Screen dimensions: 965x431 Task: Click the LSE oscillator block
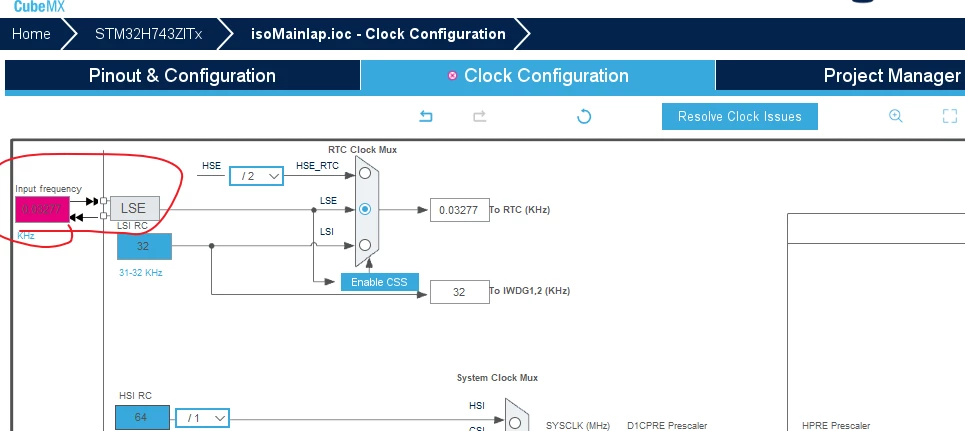[134, 209]
